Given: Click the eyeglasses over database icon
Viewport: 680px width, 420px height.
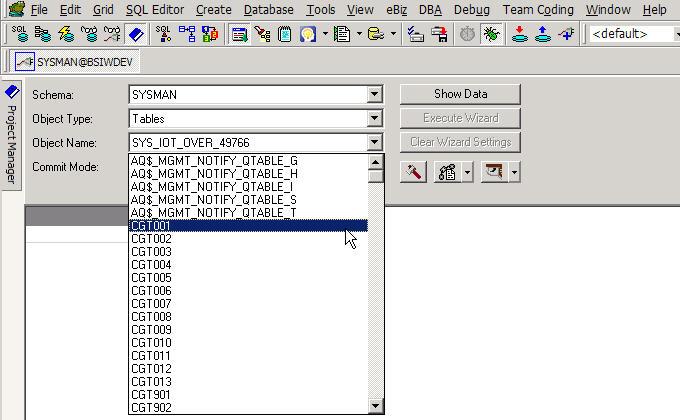Looking at the screenshot, I should pos(89,34).
